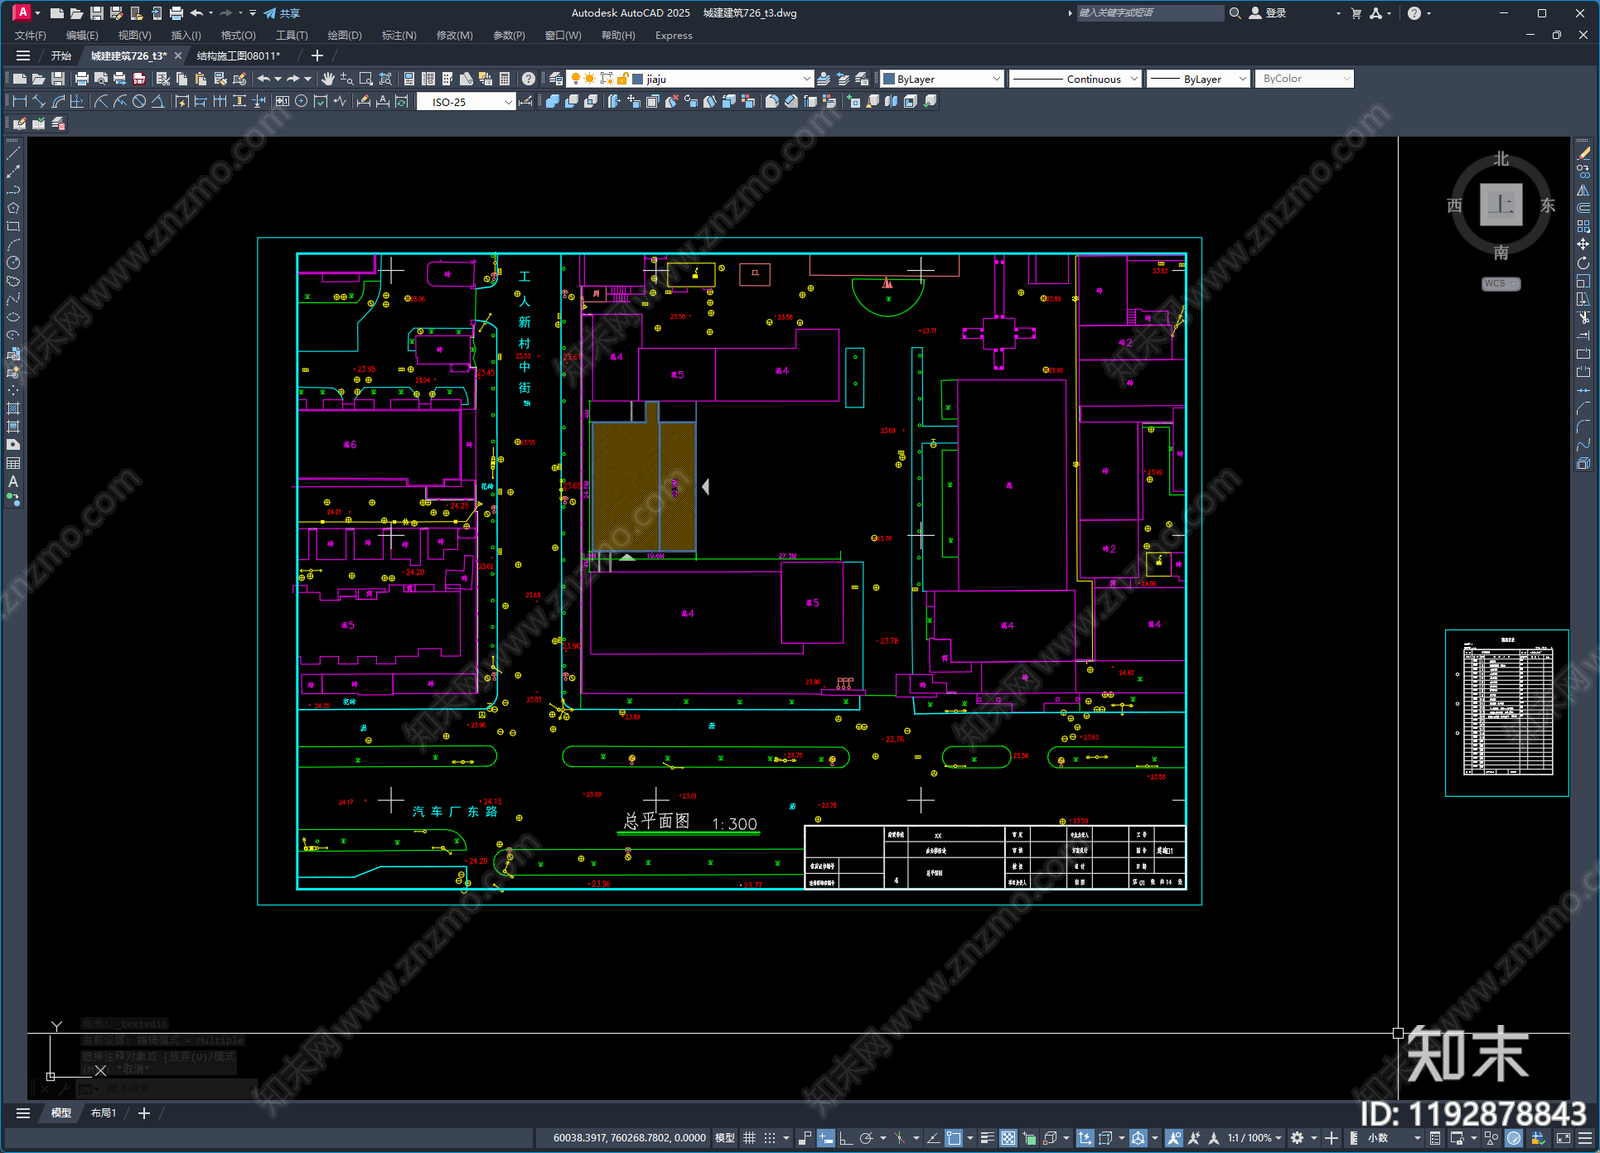The width and height of the screenshot is (1600, 1153).
Task: Click the Layer Properties manager icon
Action: [x=556, y=79]
